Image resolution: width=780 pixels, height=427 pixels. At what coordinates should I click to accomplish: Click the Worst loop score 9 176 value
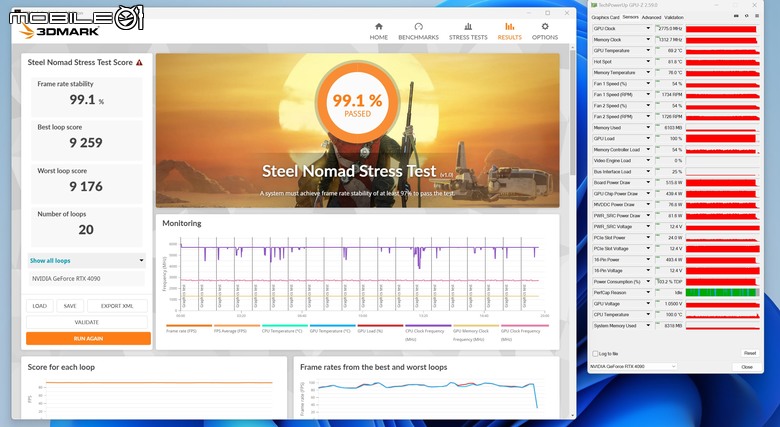[86, 187]
